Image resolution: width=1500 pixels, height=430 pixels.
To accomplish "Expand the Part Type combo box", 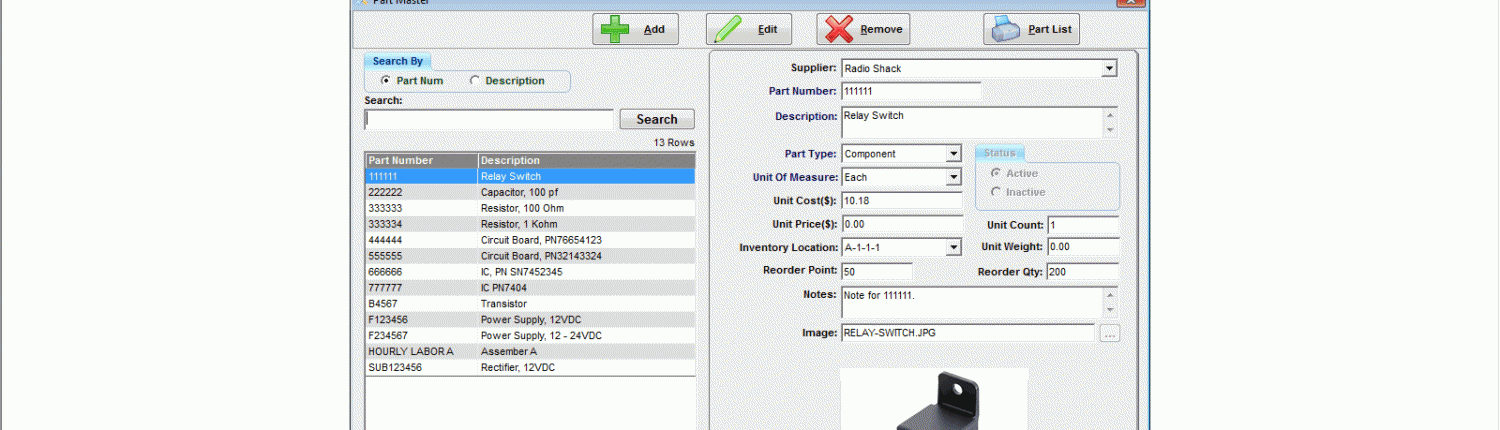I will click(953, 154).
